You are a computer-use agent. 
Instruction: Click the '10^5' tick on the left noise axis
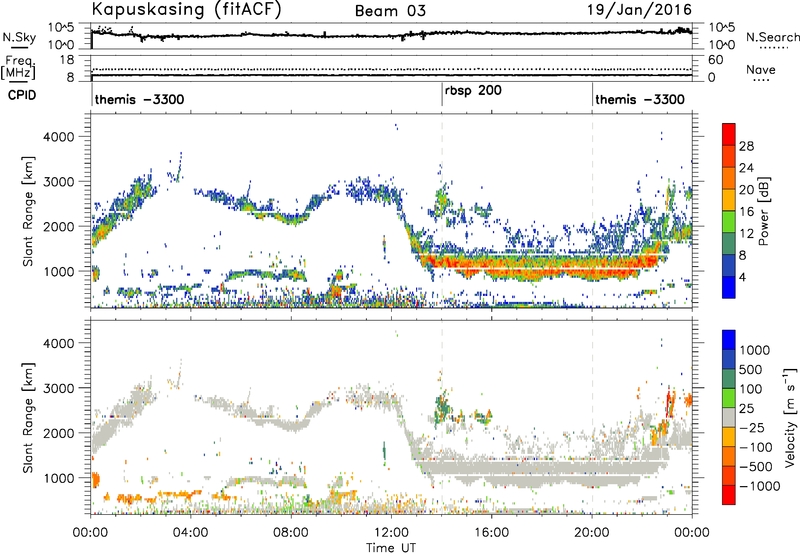click(61, 27)
